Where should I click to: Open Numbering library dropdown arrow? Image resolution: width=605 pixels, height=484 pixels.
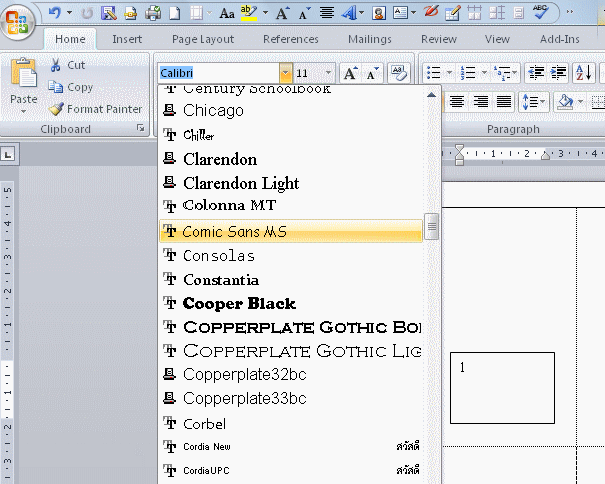click(484, 73)
